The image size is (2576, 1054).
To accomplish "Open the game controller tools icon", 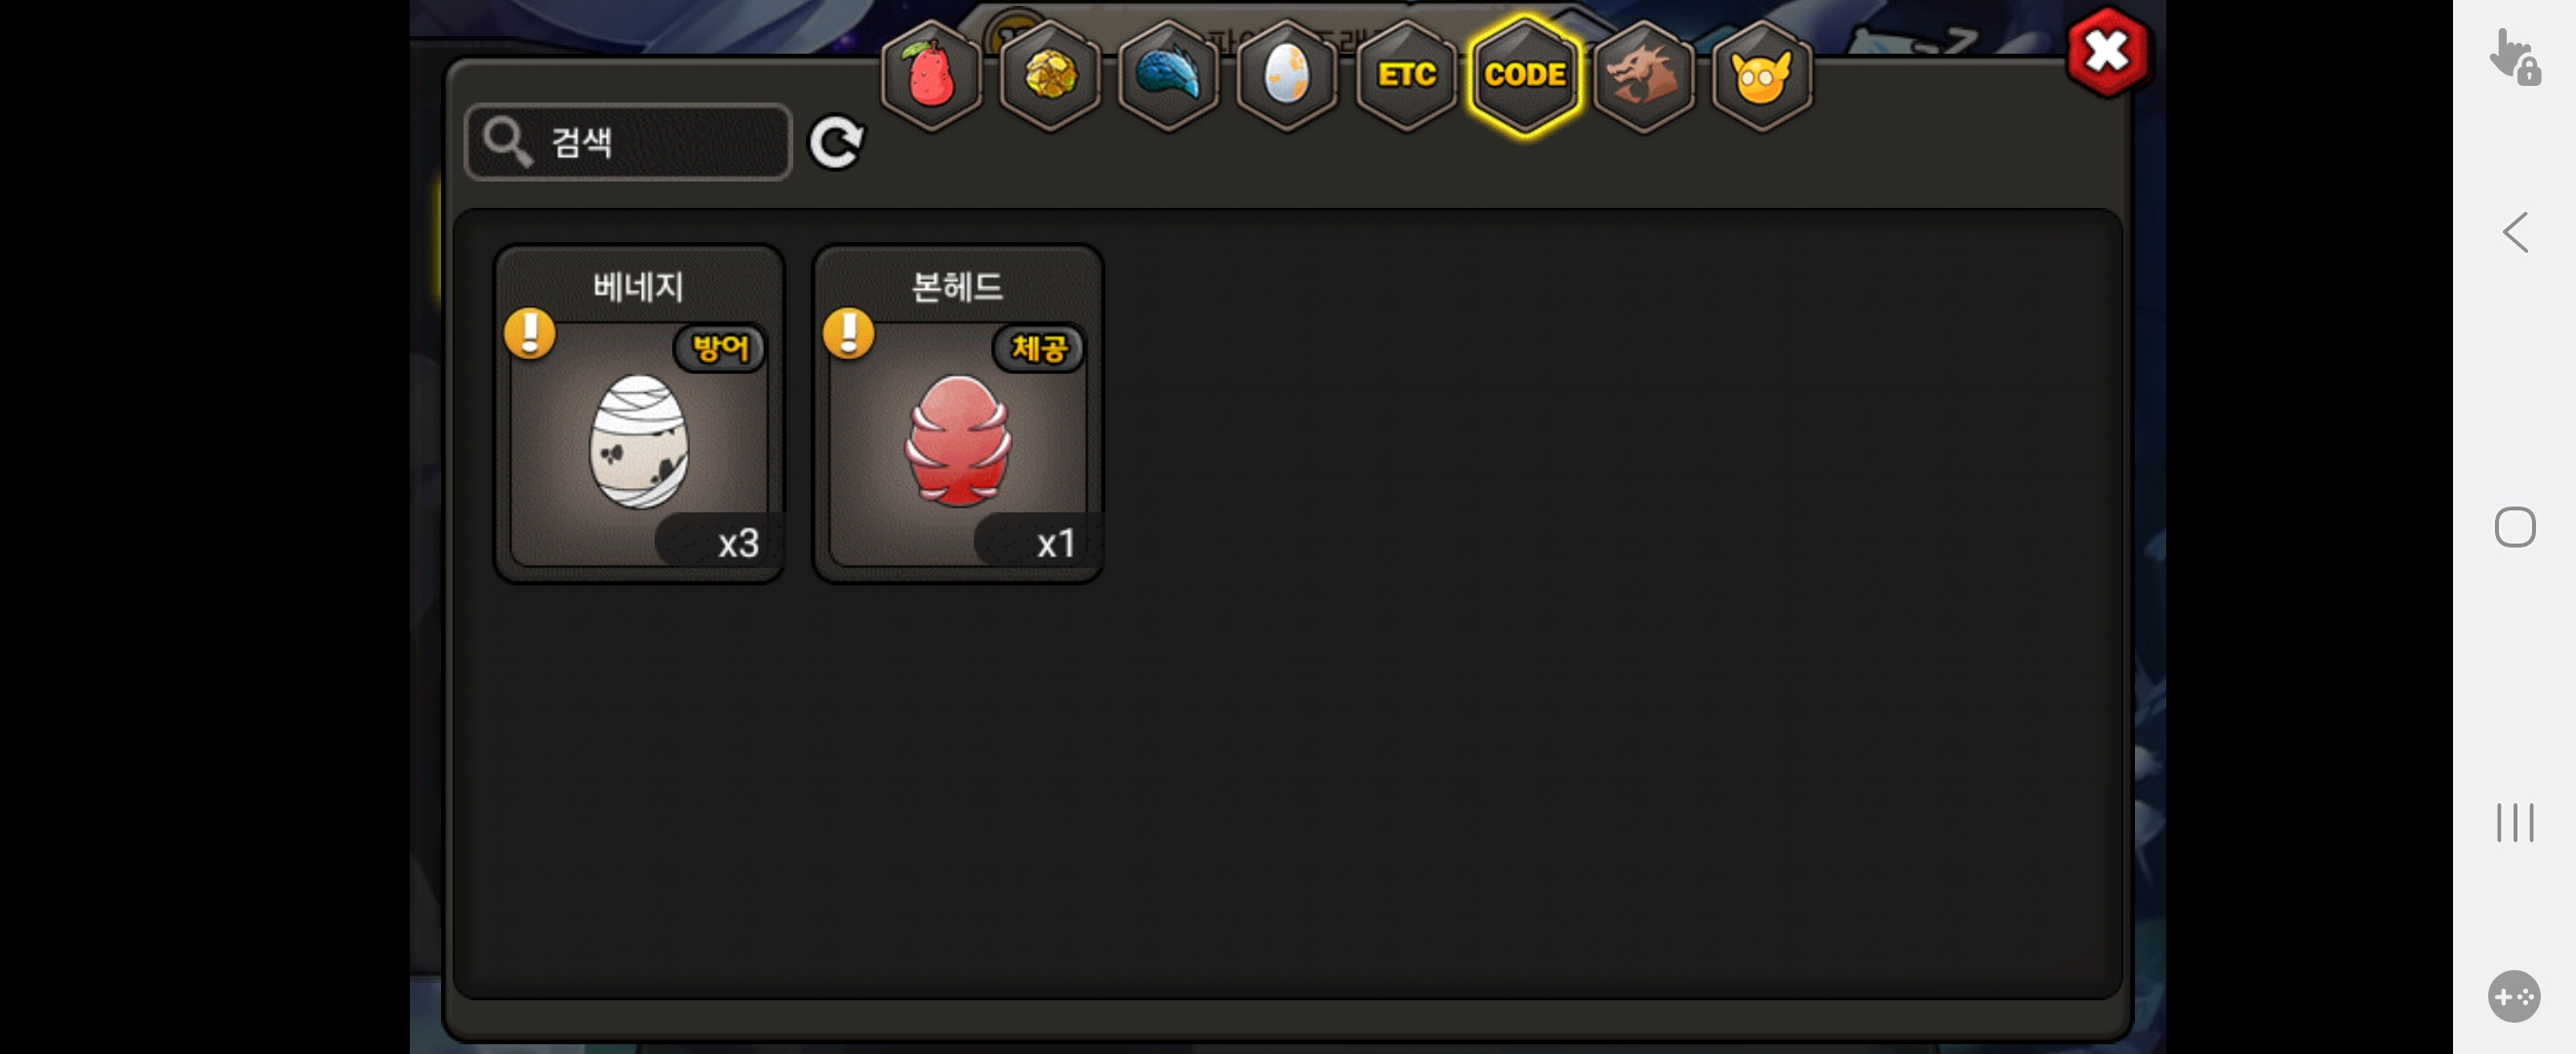I will 2514,996.
